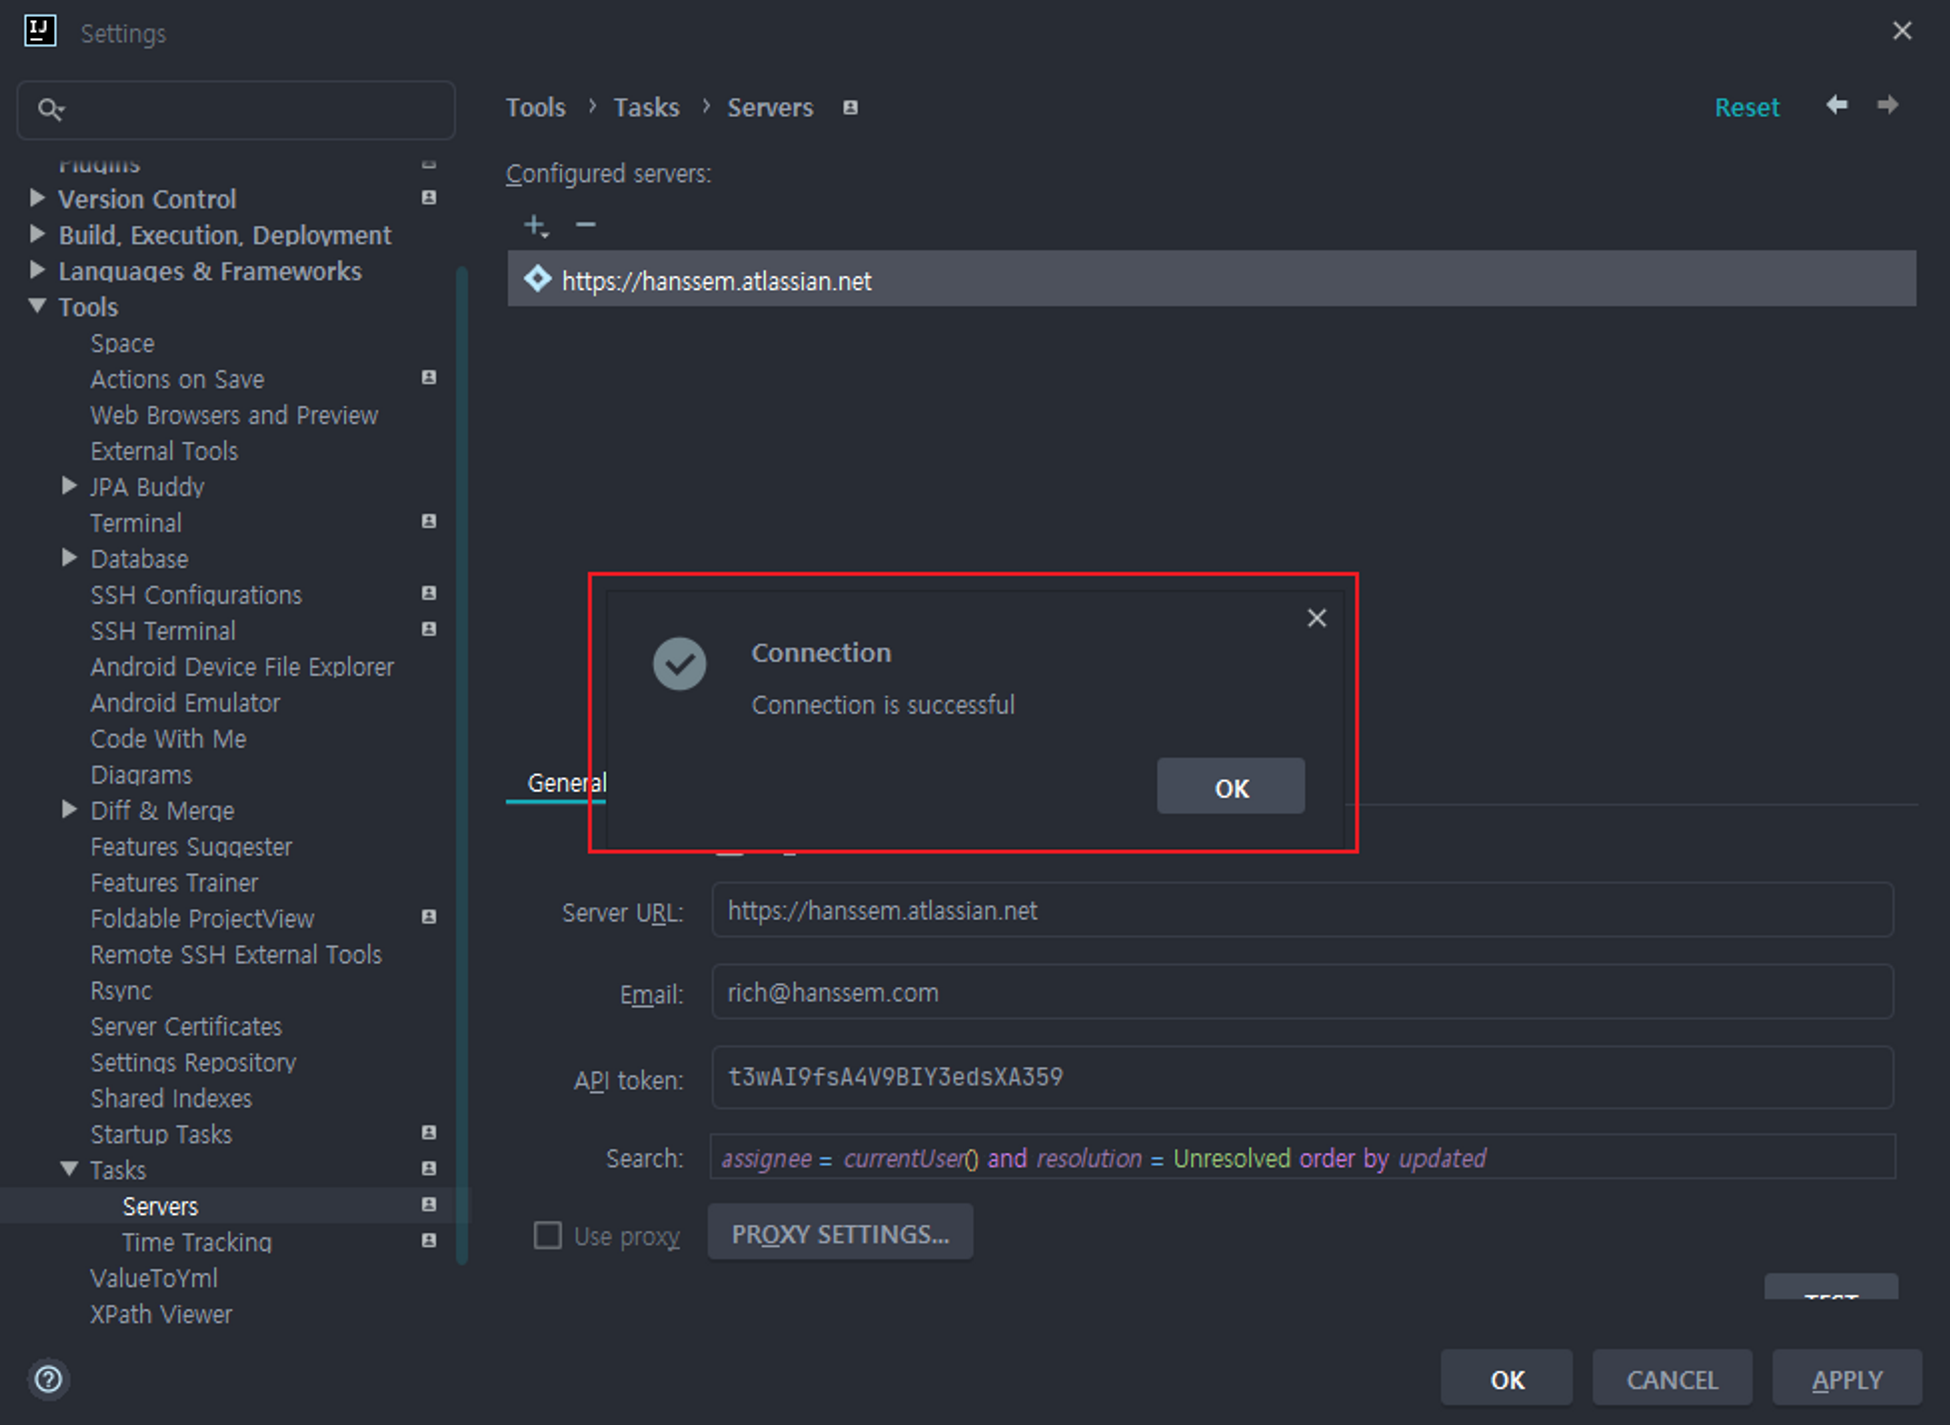Click the remove server minus icon
The height and width of the screenshot is (1425, 1950).
point(586,225)
